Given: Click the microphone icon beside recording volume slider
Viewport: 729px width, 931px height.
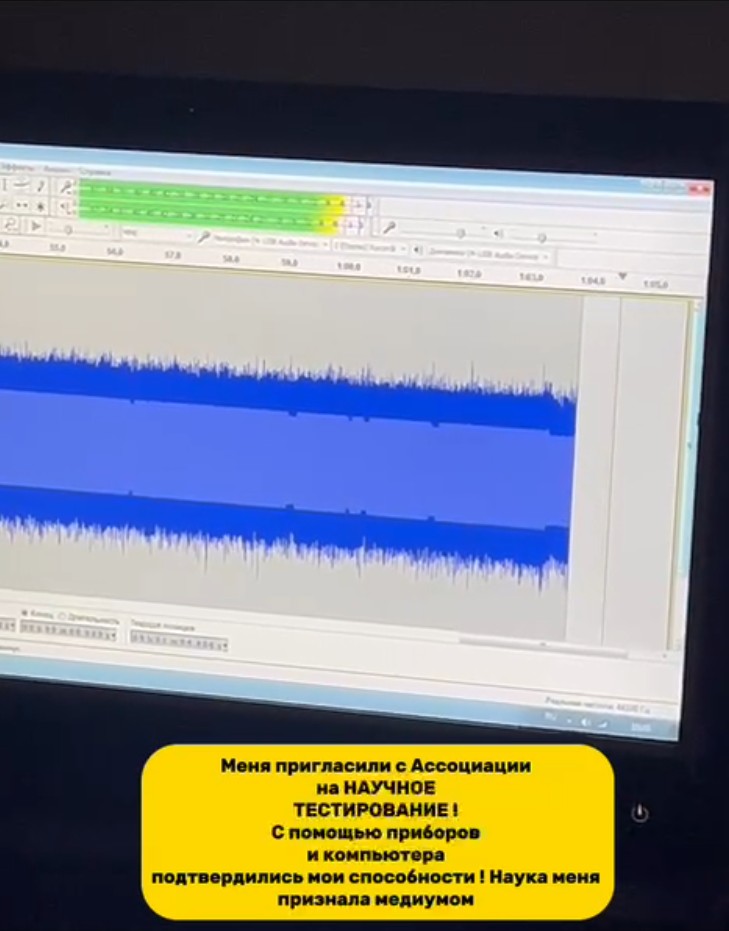Looking at the screenshot, I should click(387, 228).
